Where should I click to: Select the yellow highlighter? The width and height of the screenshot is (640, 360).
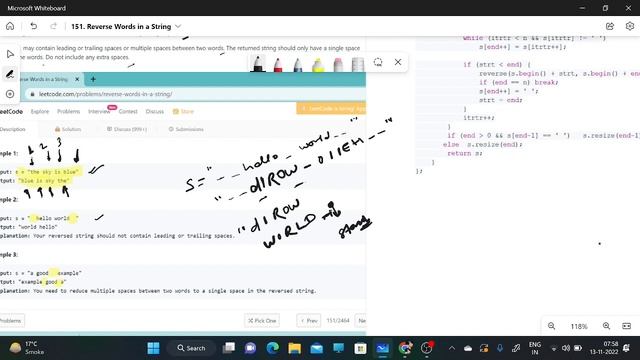pos(318,64)
